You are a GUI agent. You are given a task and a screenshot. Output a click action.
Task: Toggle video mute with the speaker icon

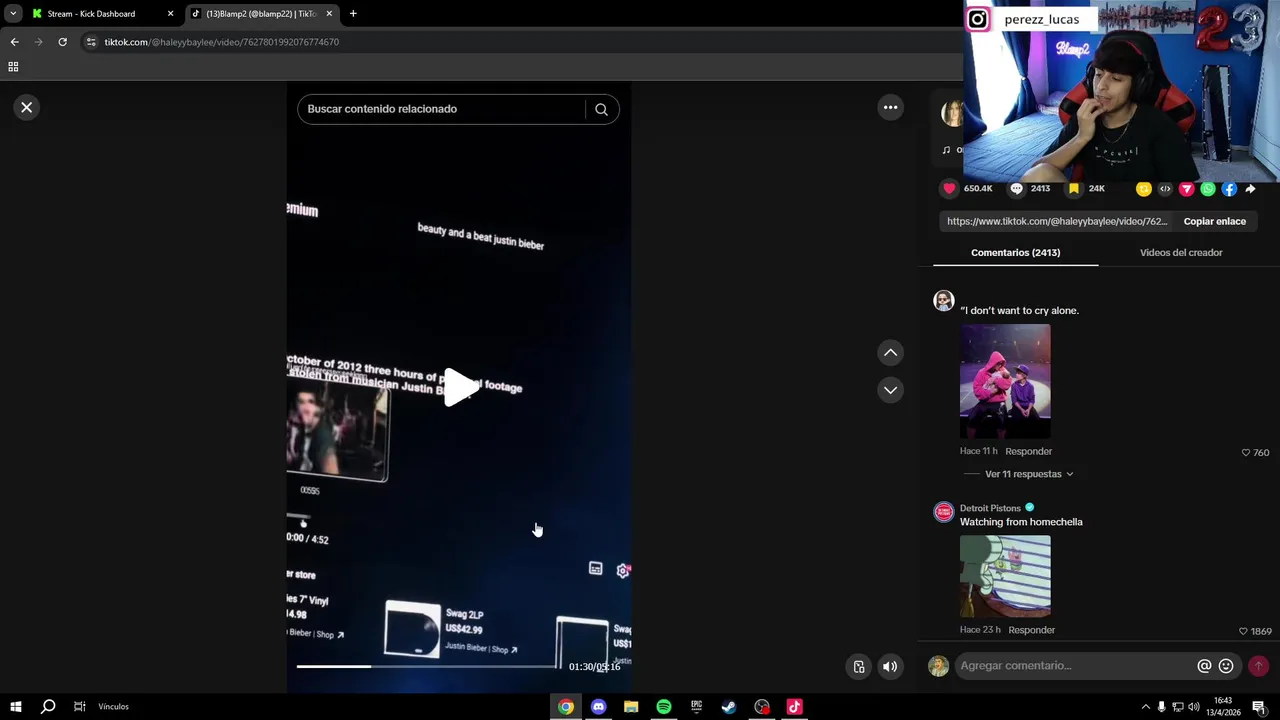pyautogui.click(x=889, y=667)
